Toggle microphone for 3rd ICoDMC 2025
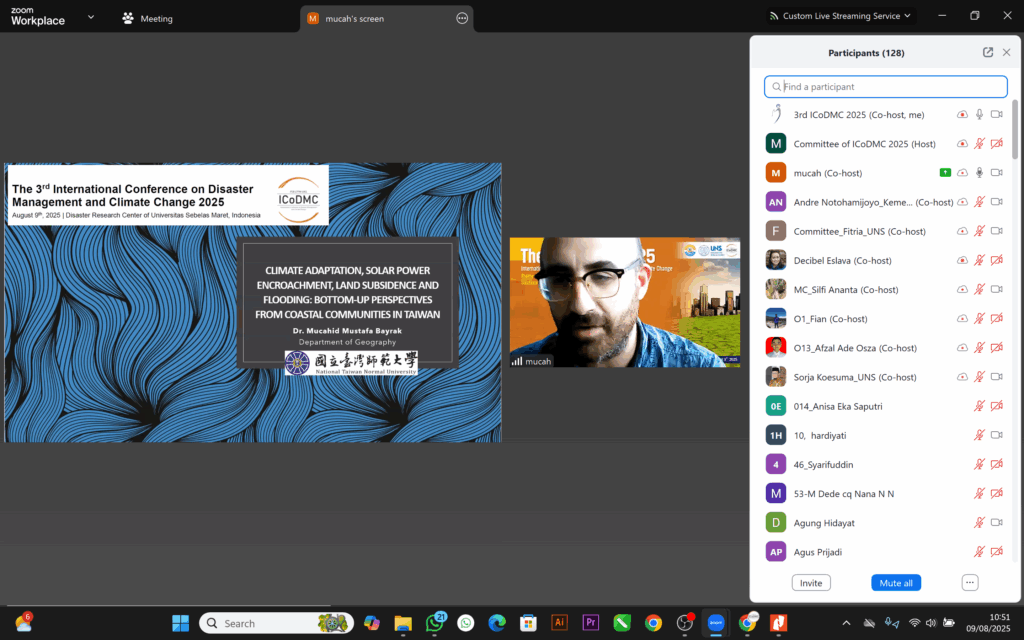Viewport: 1024px width, 640px height. click(979, 115)
